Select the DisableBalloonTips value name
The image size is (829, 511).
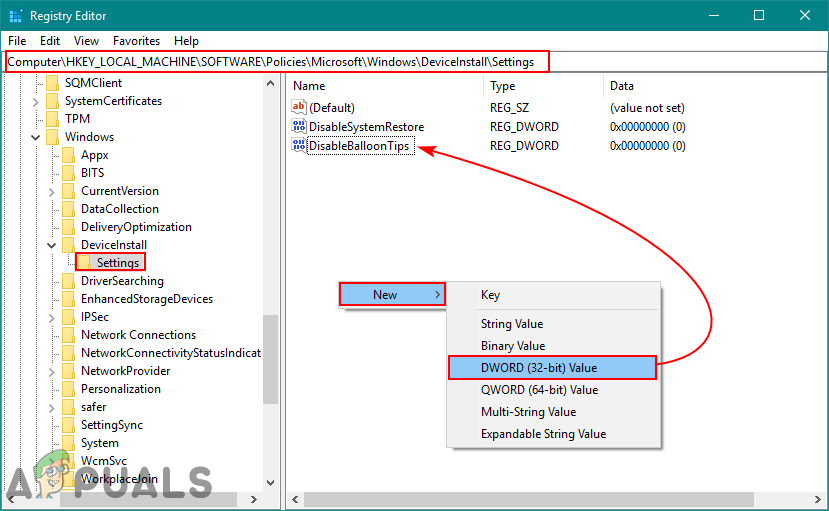coord(360,146)
